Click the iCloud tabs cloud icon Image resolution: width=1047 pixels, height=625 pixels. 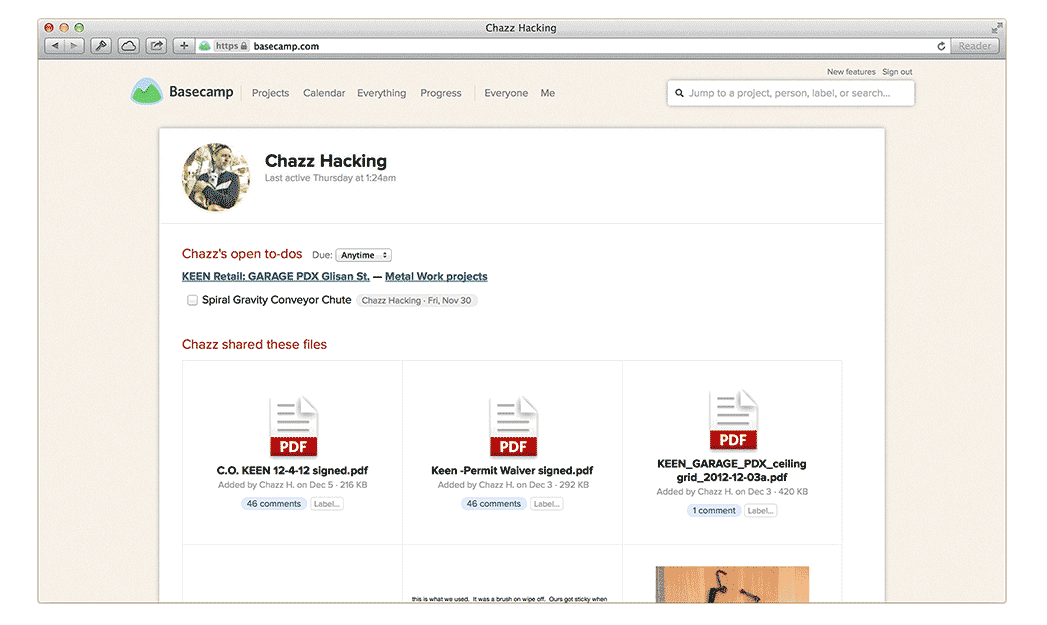pyautogui.click(x=129, y=46)
